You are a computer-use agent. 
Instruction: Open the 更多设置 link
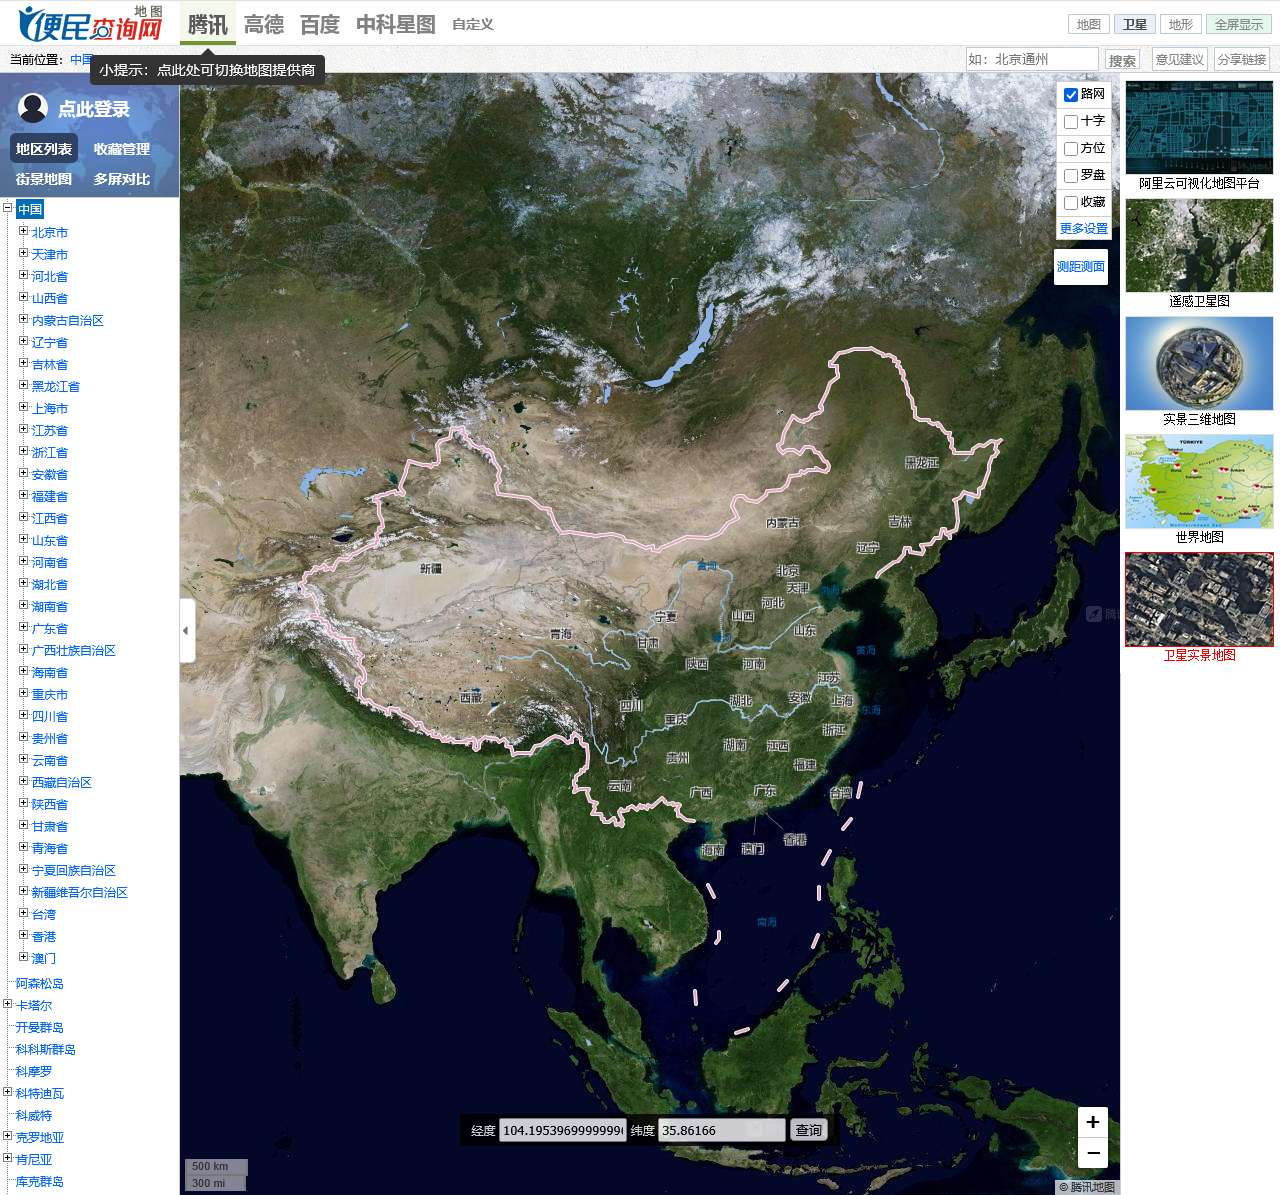pyautogui.click(x=1084, y=229)
